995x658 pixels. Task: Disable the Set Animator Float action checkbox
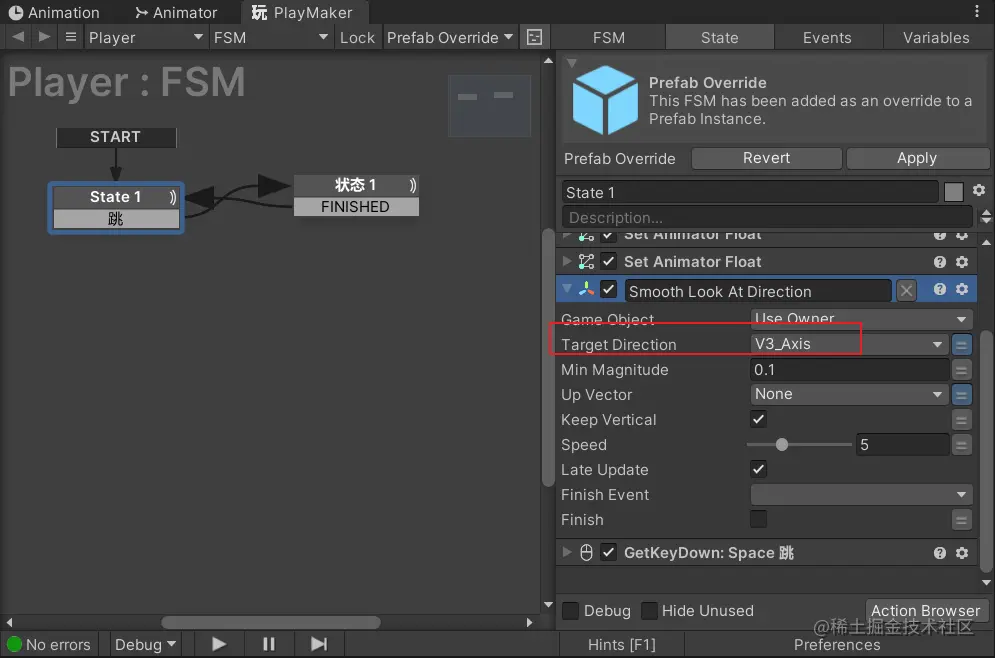click(608, 261)
